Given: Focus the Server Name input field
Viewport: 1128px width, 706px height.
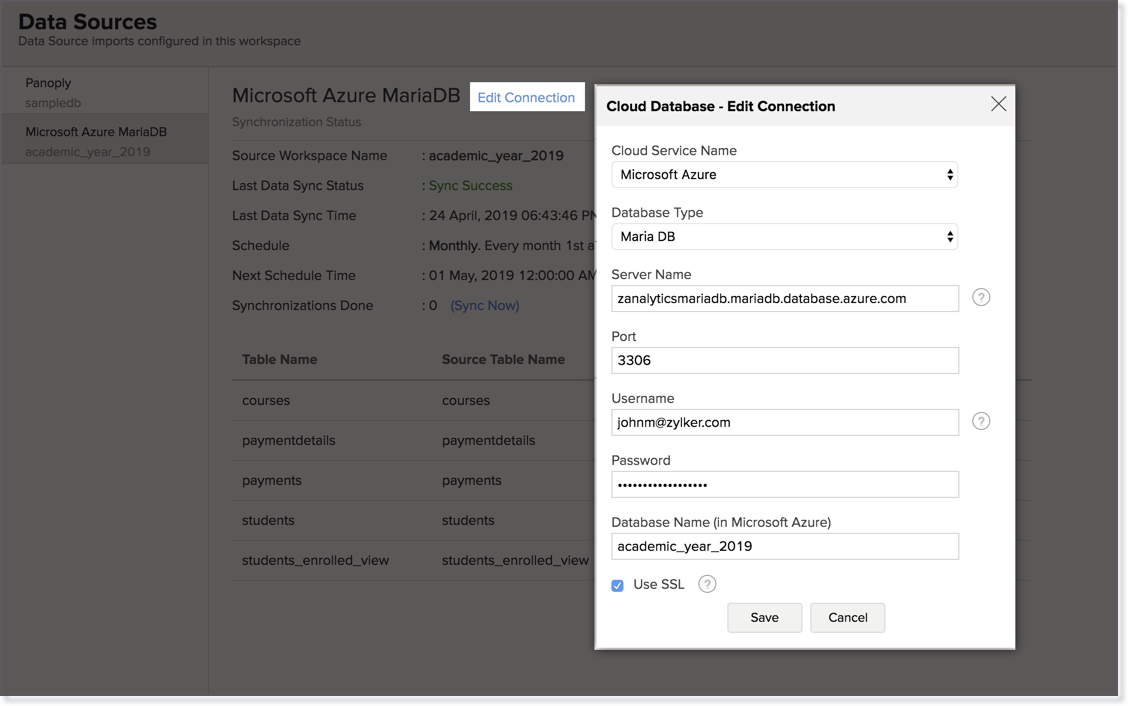Looking at the screenshot, I should coord(784,298).
